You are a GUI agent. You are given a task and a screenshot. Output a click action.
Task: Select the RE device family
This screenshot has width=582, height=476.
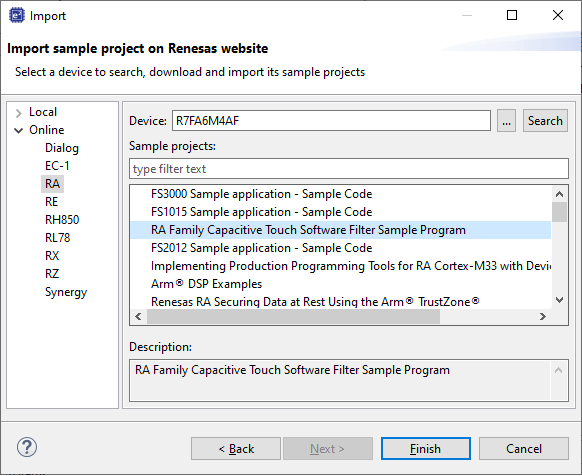tap(52, 202)
